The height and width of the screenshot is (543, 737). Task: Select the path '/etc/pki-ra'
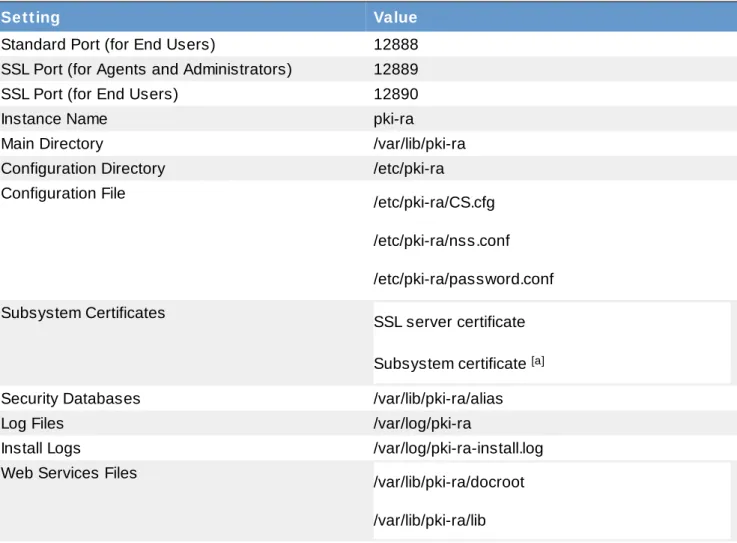[408, 169]
